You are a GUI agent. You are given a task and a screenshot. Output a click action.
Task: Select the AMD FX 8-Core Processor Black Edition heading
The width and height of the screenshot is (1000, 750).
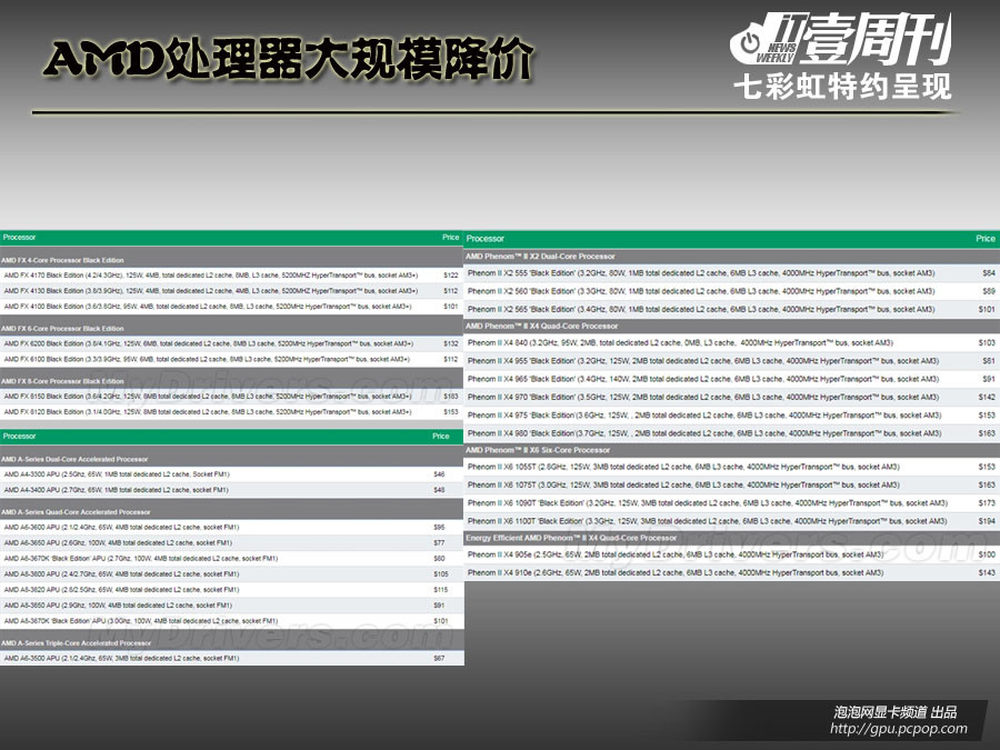point(232,381)
